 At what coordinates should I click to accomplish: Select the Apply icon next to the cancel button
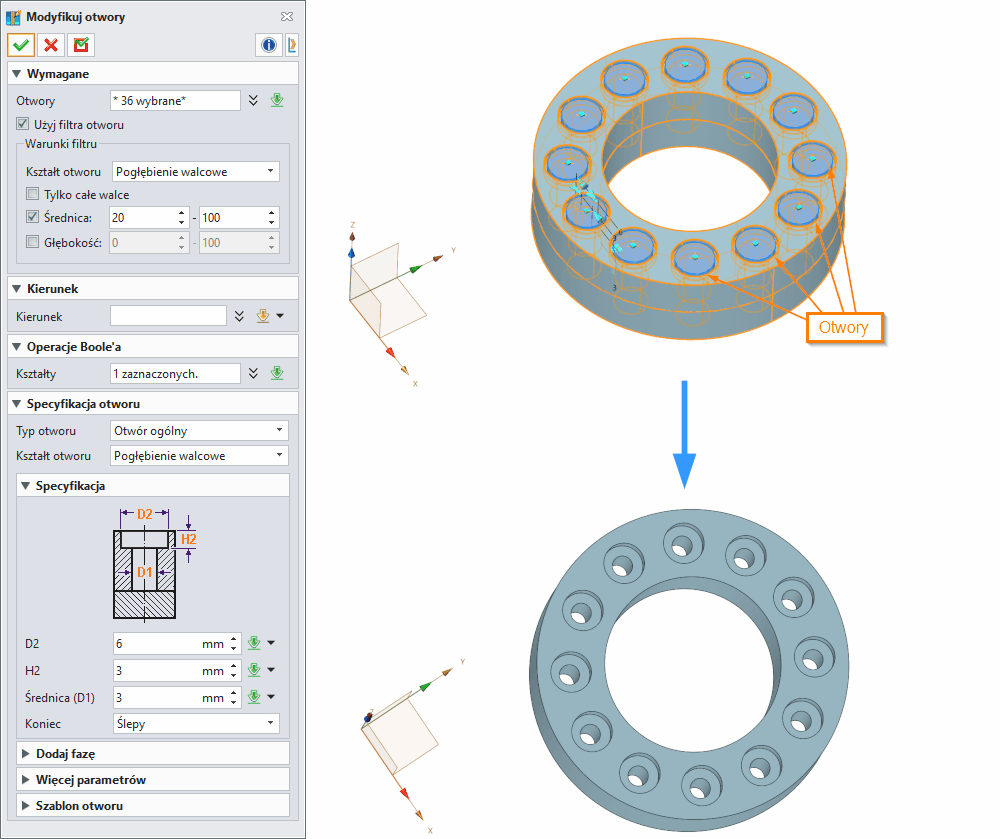click(x=79, y=45)
